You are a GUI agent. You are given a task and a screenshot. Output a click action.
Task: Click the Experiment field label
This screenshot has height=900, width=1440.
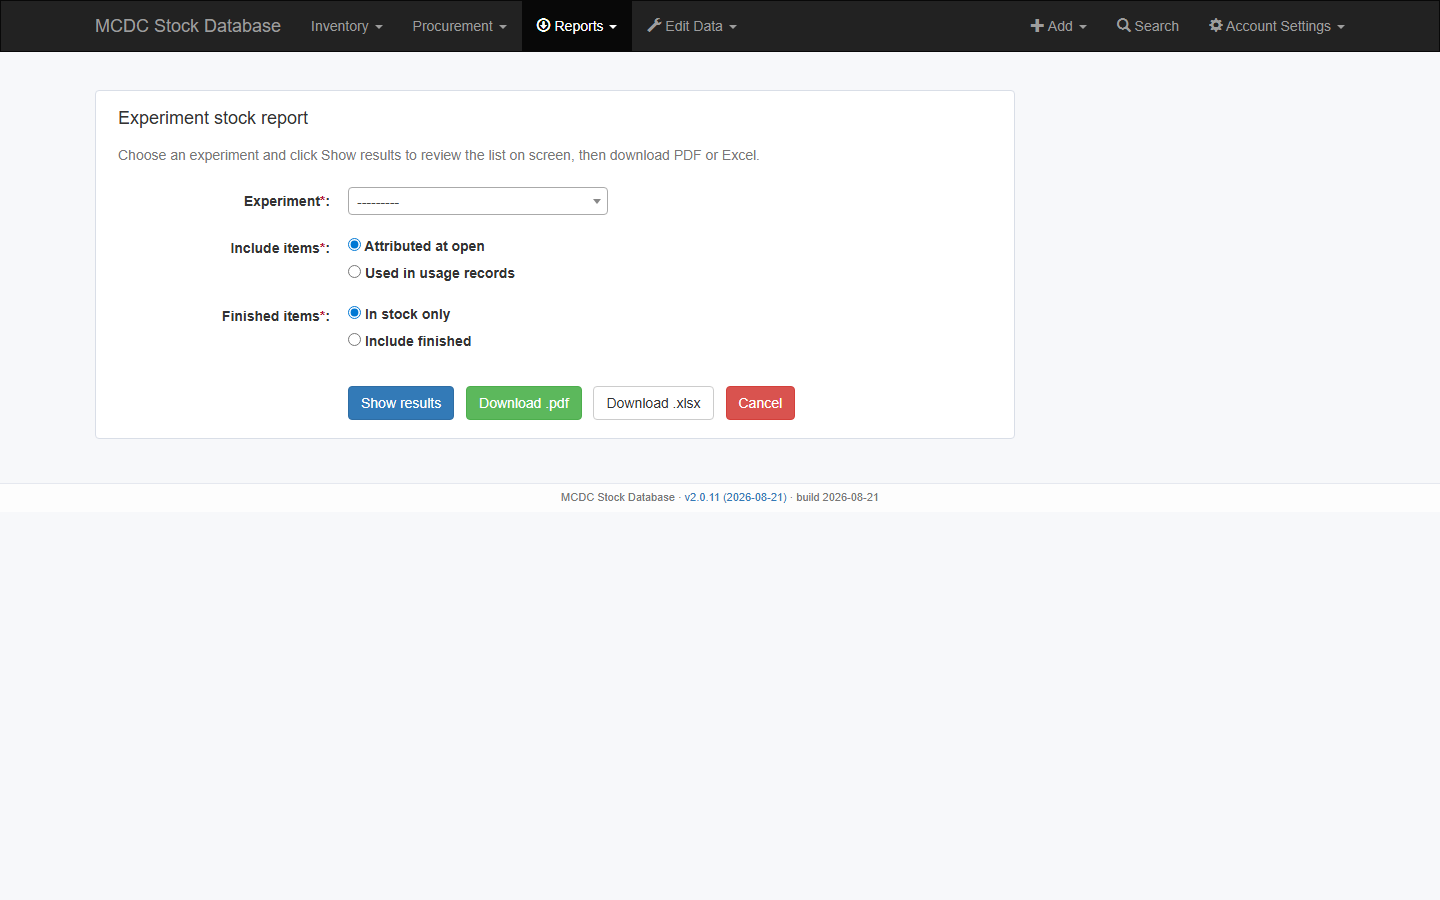pyautogui.click(x=287, y=201)
